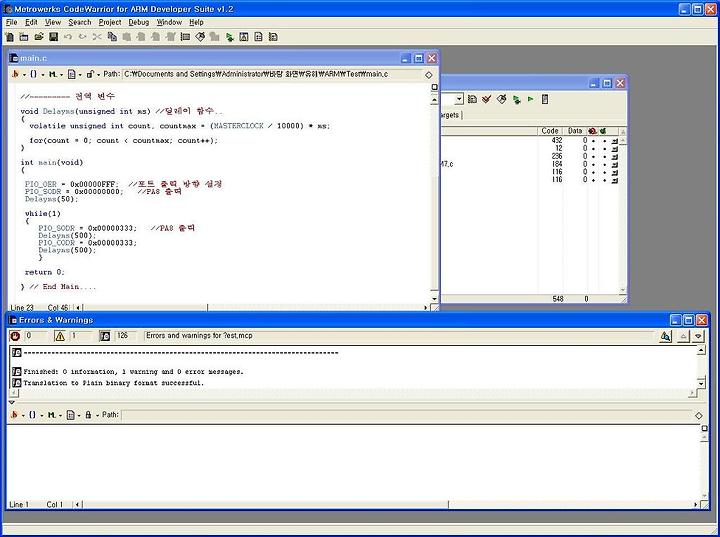720x537 pixels.
Task: Click the Path field of main.c window
Action: click(x=272, y=74)
